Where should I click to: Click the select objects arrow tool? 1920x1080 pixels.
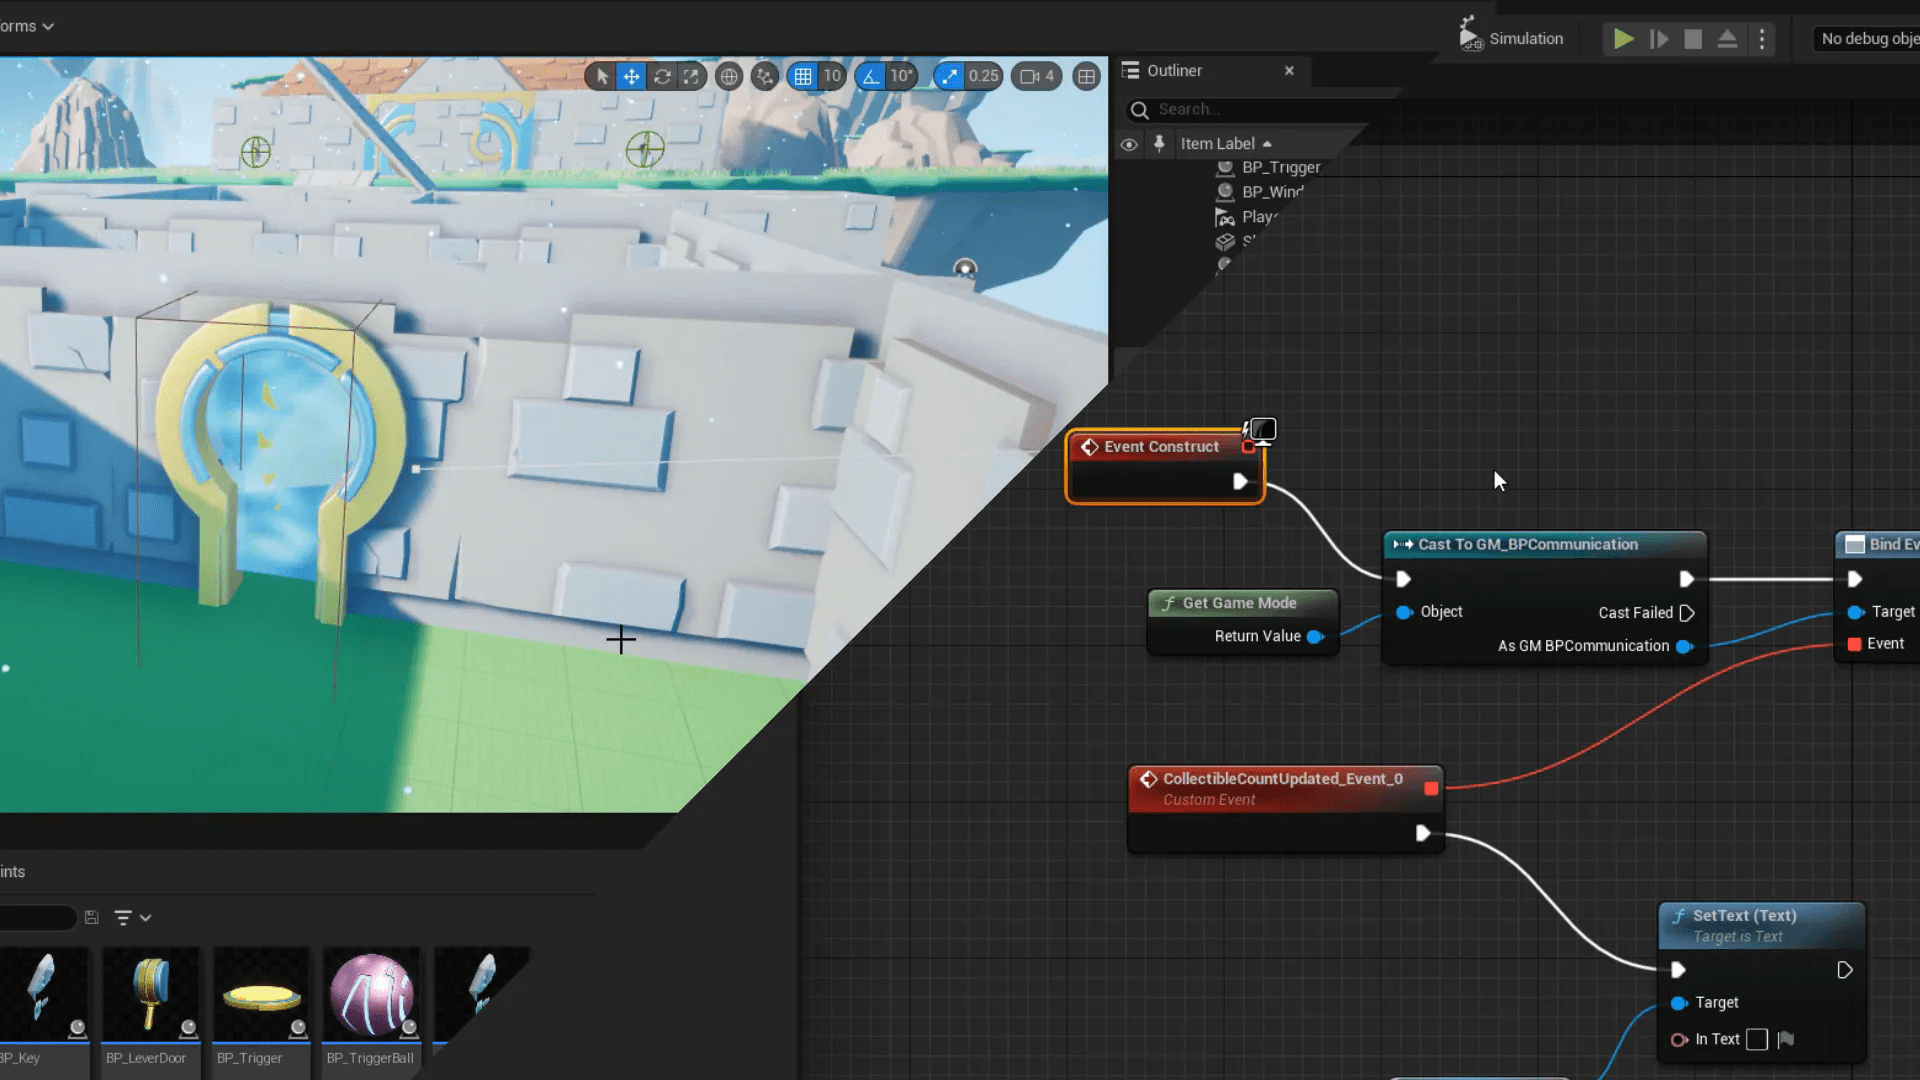(x=602, y=76)
